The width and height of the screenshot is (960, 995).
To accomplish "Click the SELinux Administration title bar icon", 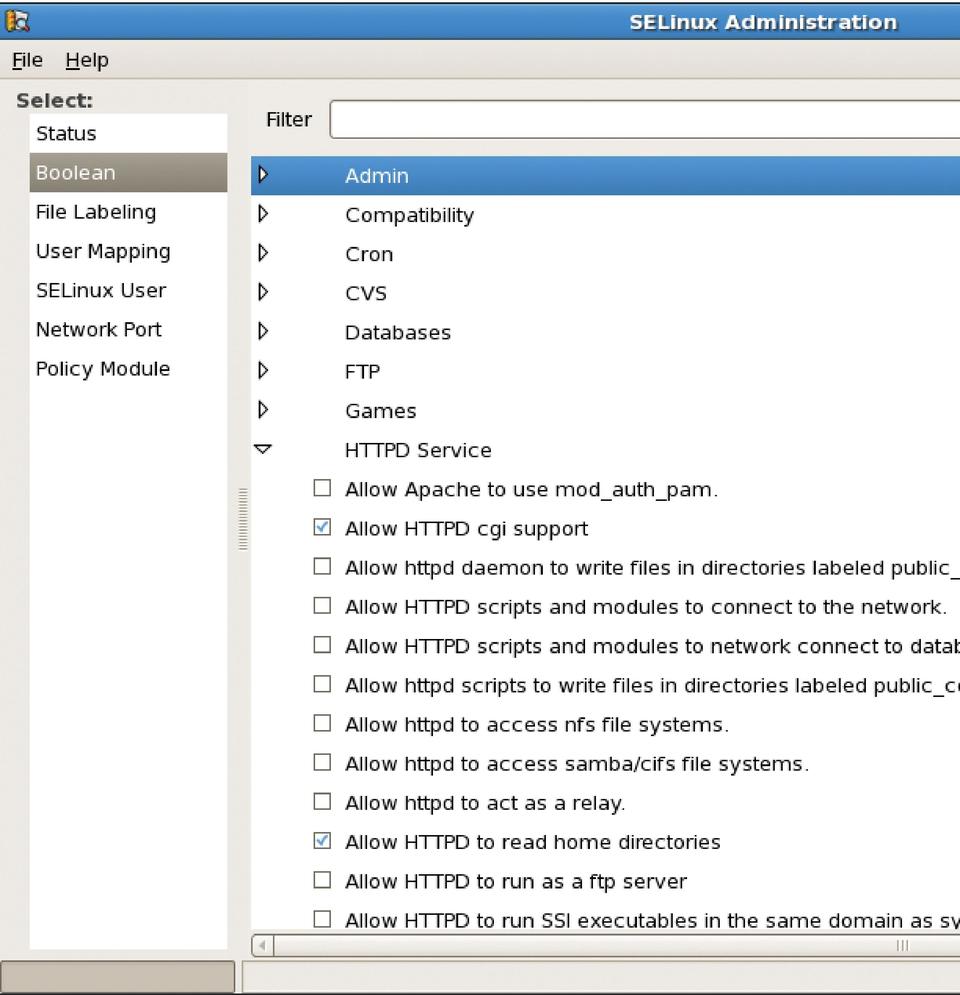I will click(17, 20).
